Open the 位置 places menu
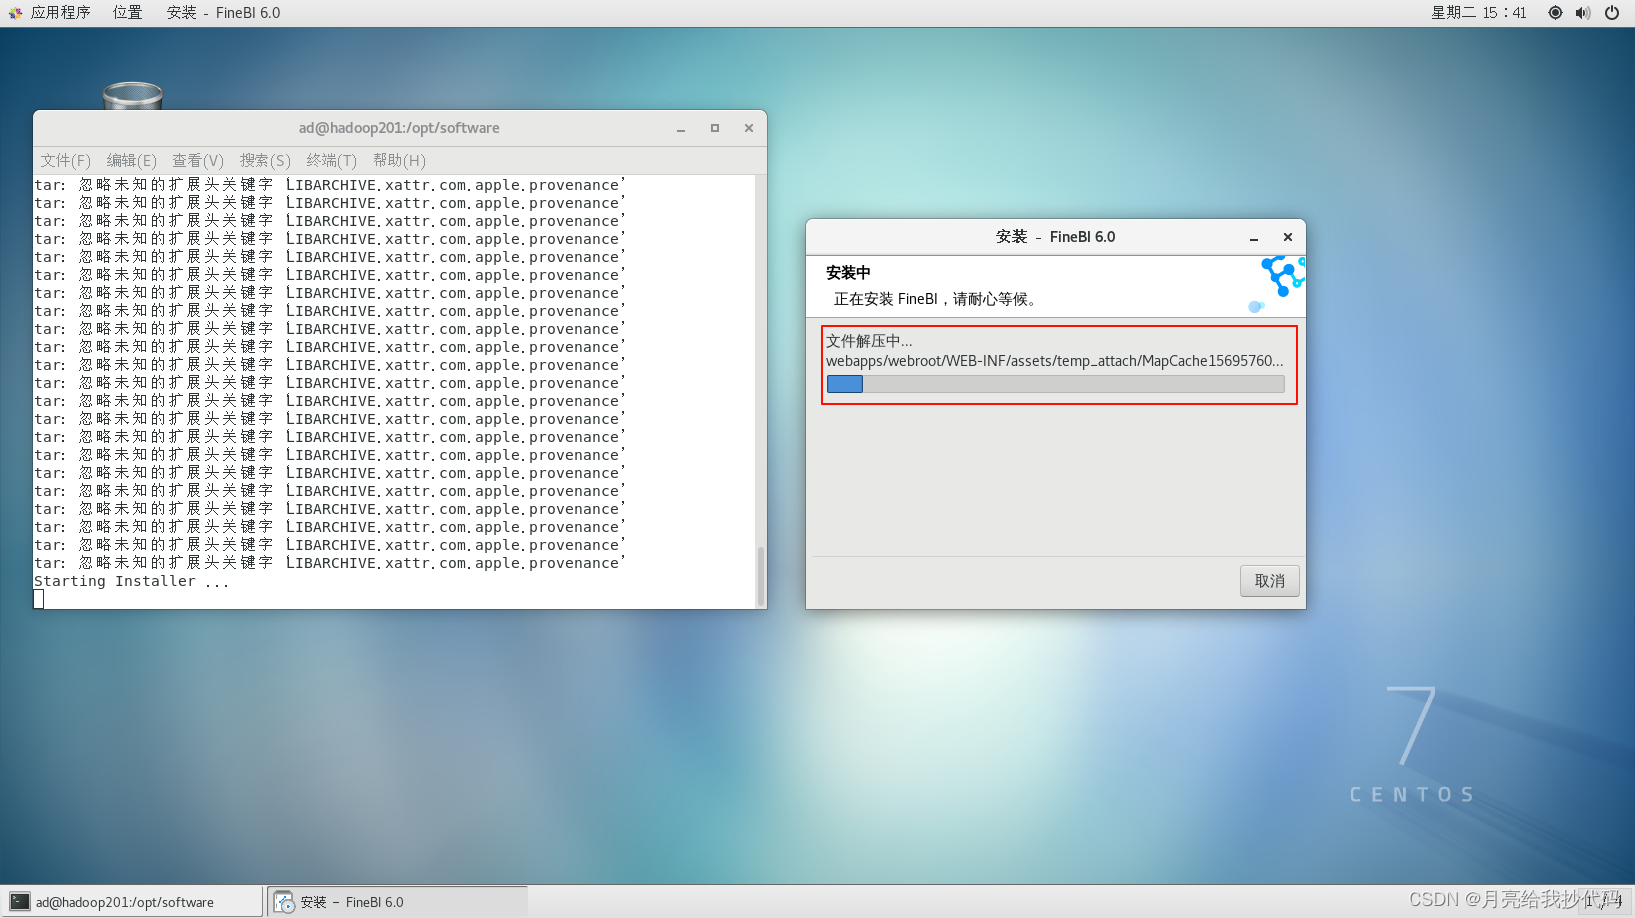 click(127, 13)
